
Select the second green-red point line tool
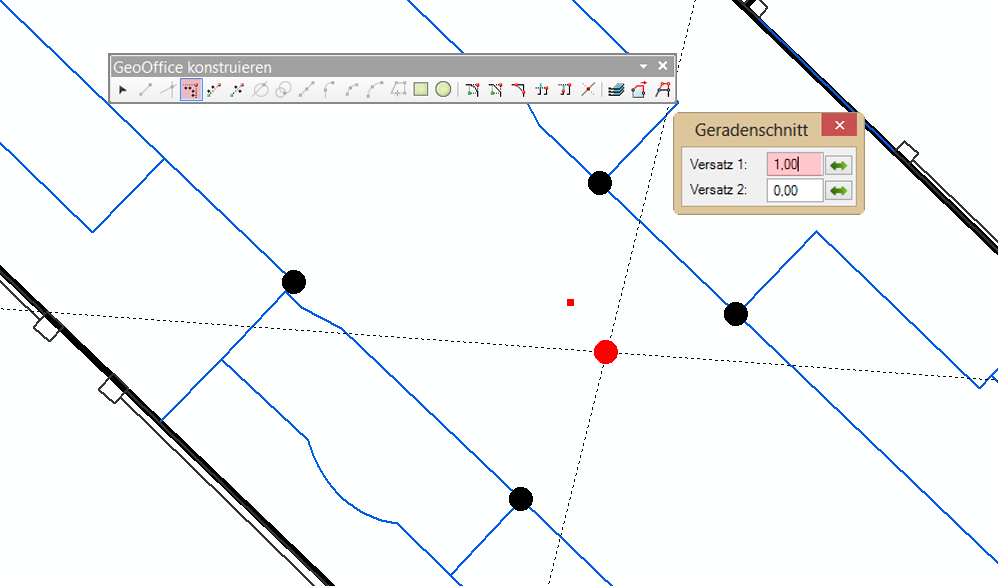[x=237, y=90]
